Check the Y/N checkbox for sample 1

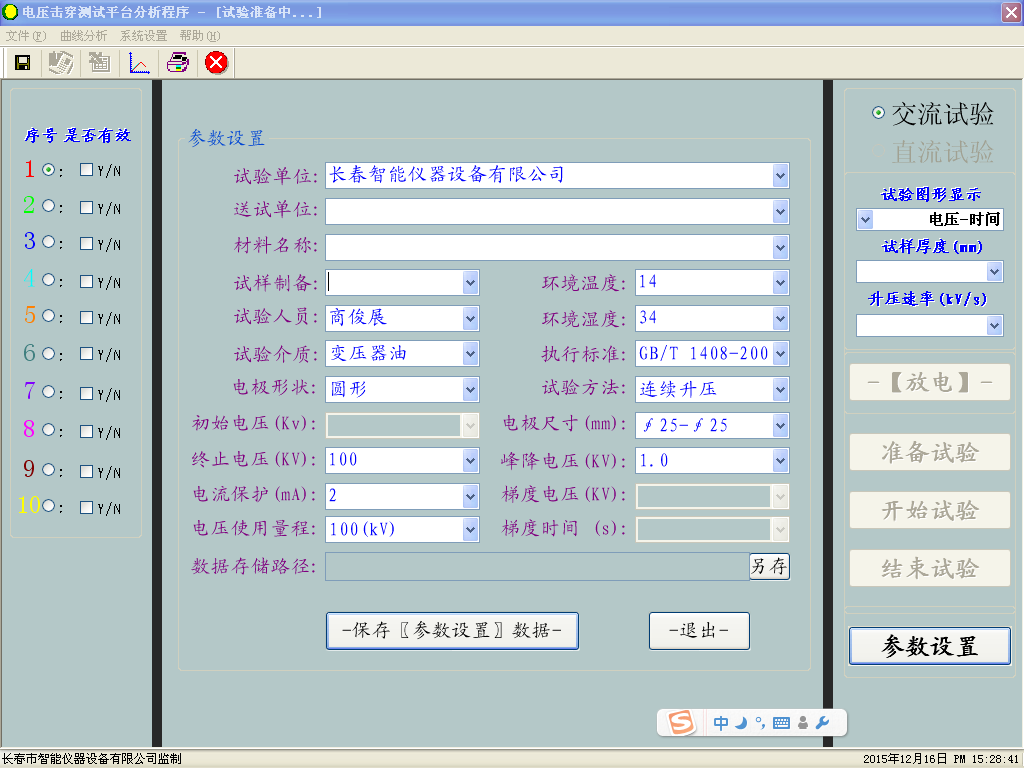86,170
